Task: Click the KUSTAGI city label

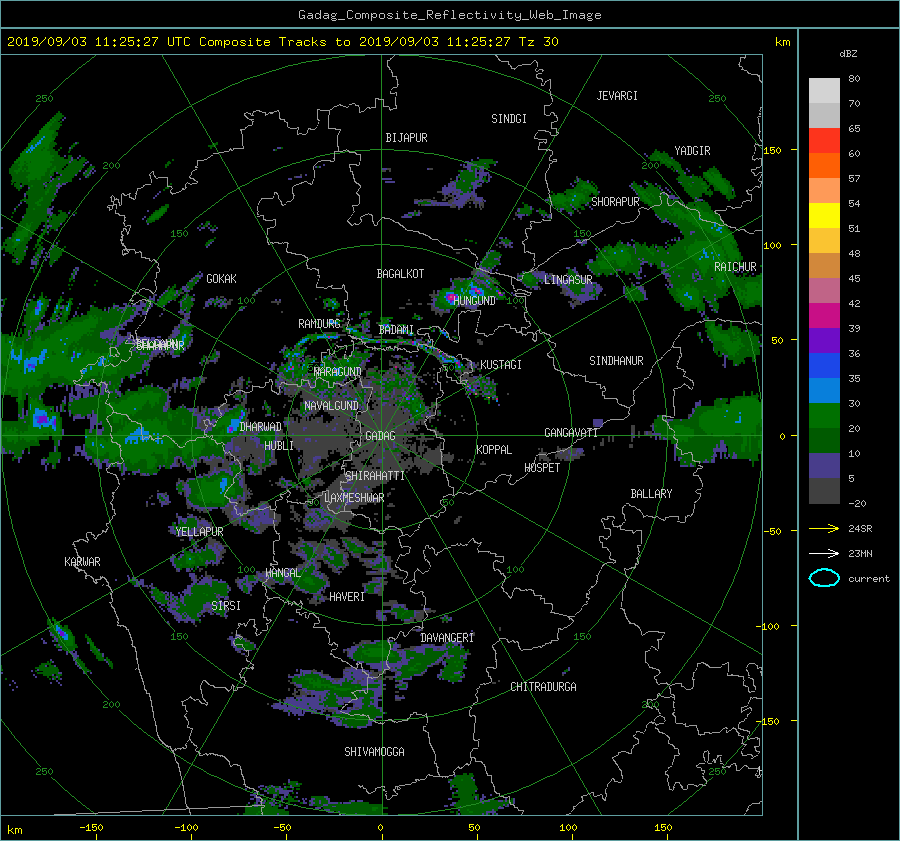Action: point(501,365)
